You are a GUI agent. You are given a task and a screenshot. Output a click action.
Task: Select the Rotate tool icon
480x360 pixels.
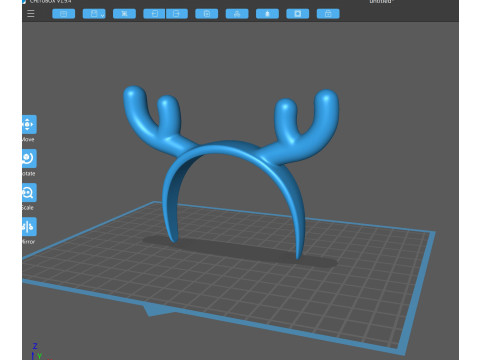(x=29, y=158)
